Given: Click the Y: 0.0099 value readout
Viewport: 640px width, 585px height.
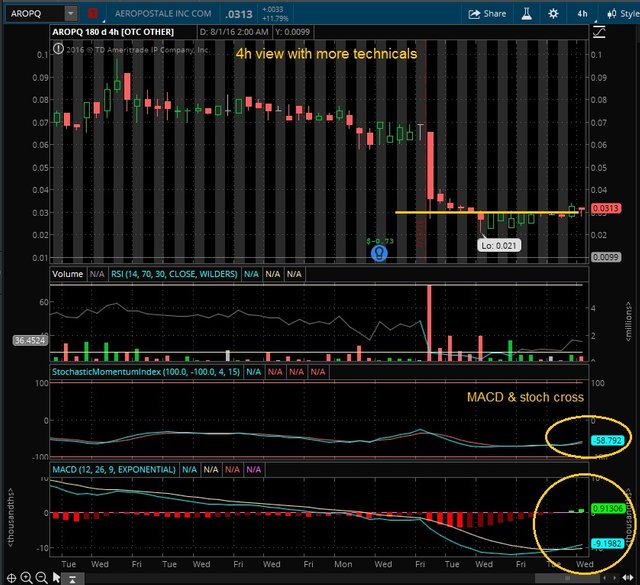Looking at the screenshot, I should [292, 32].
